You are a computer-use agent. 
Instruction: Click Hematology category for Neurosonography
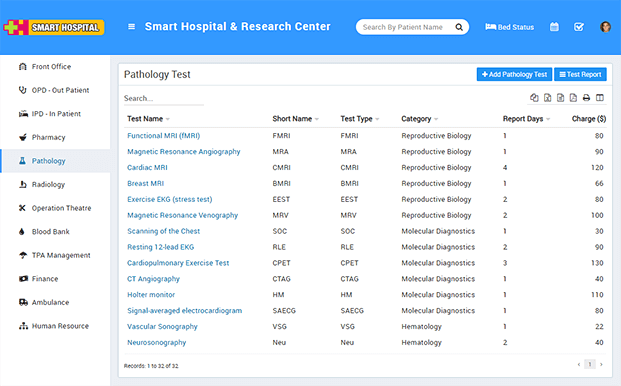421,342
